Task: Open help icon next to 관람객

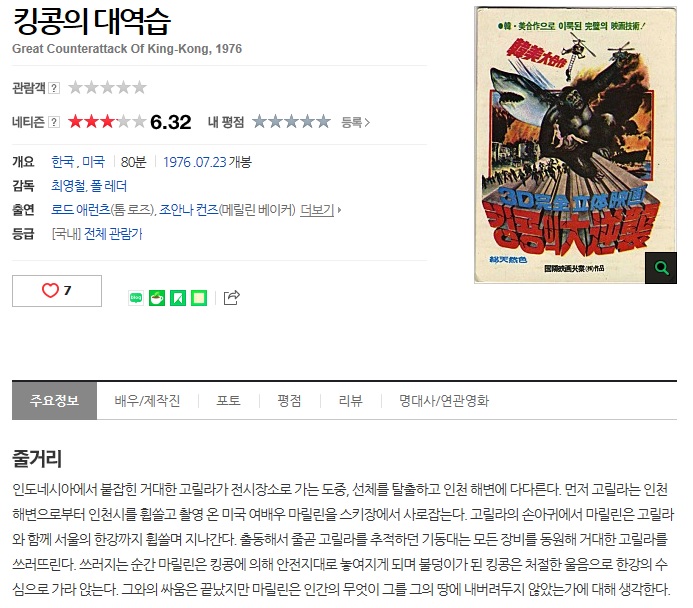Action: 53,88
